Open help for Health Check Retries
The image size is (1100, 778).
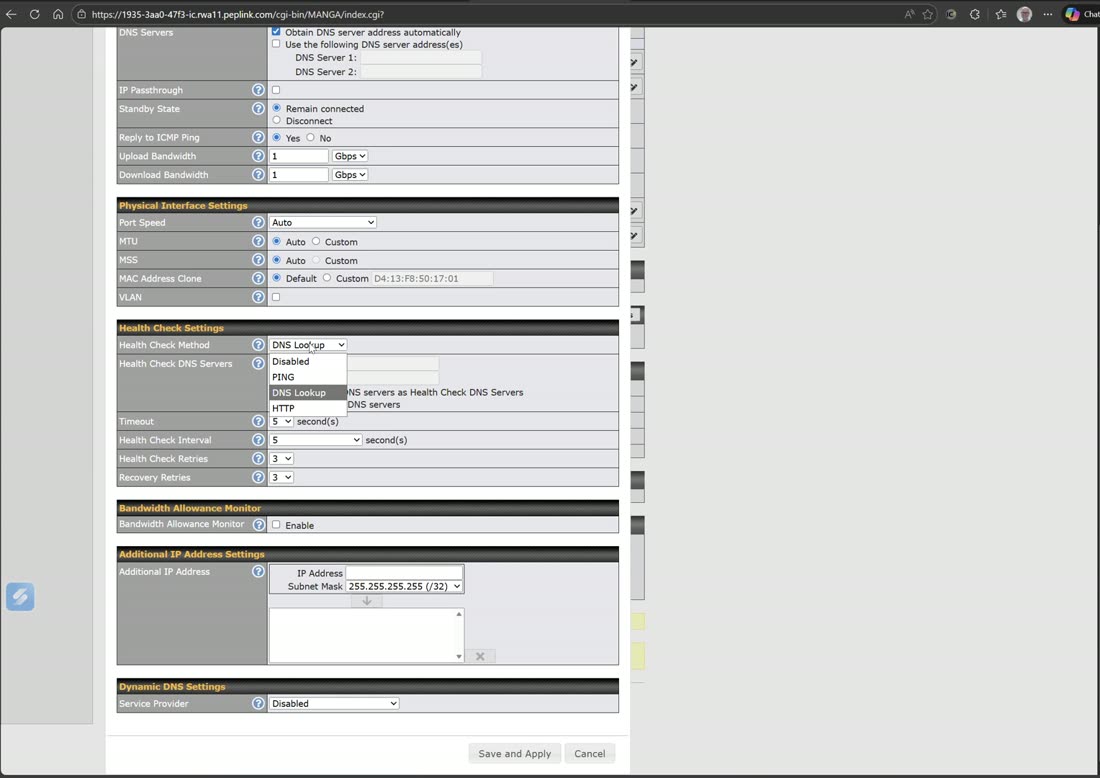[x=258, y=458]
